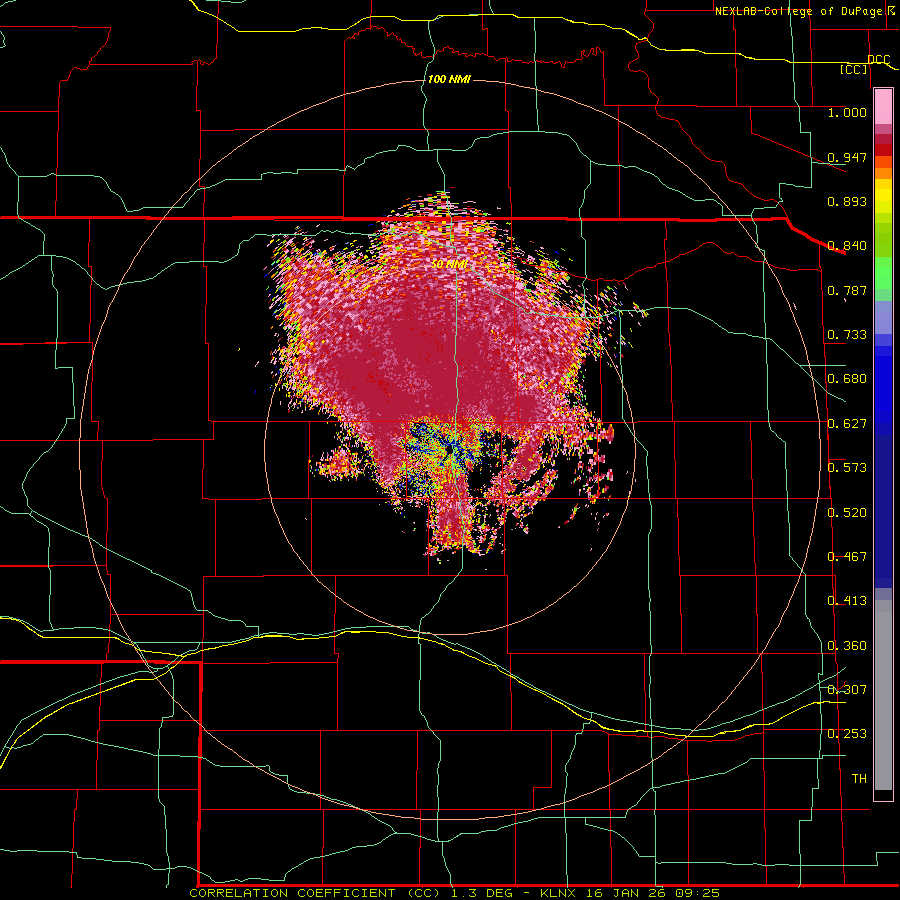Click the 100 NMI range ring label
900x900 pixels.
point(449,79)
